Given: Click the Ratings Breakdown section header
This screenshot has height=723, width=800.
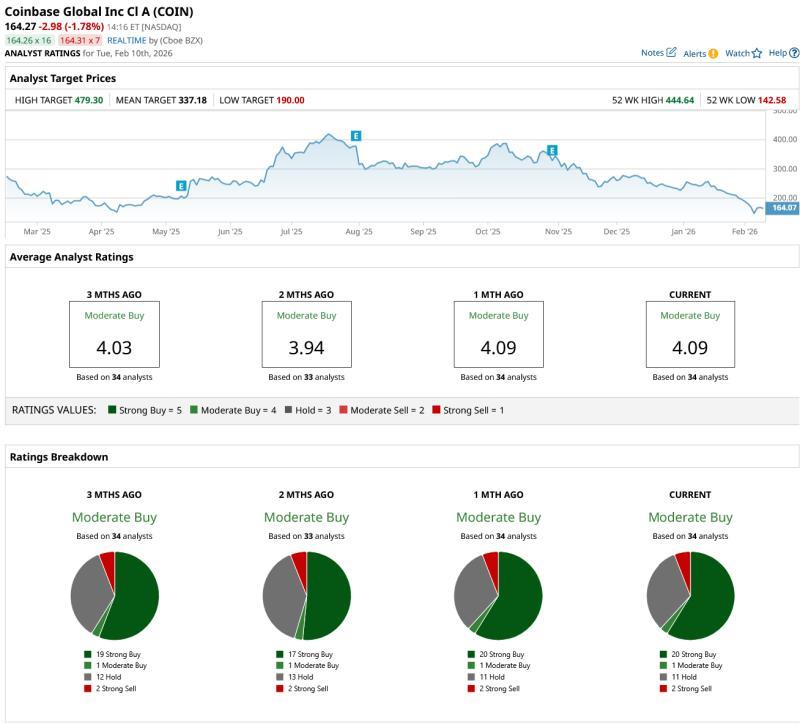Looking at the screenshot, I should 58,457.
